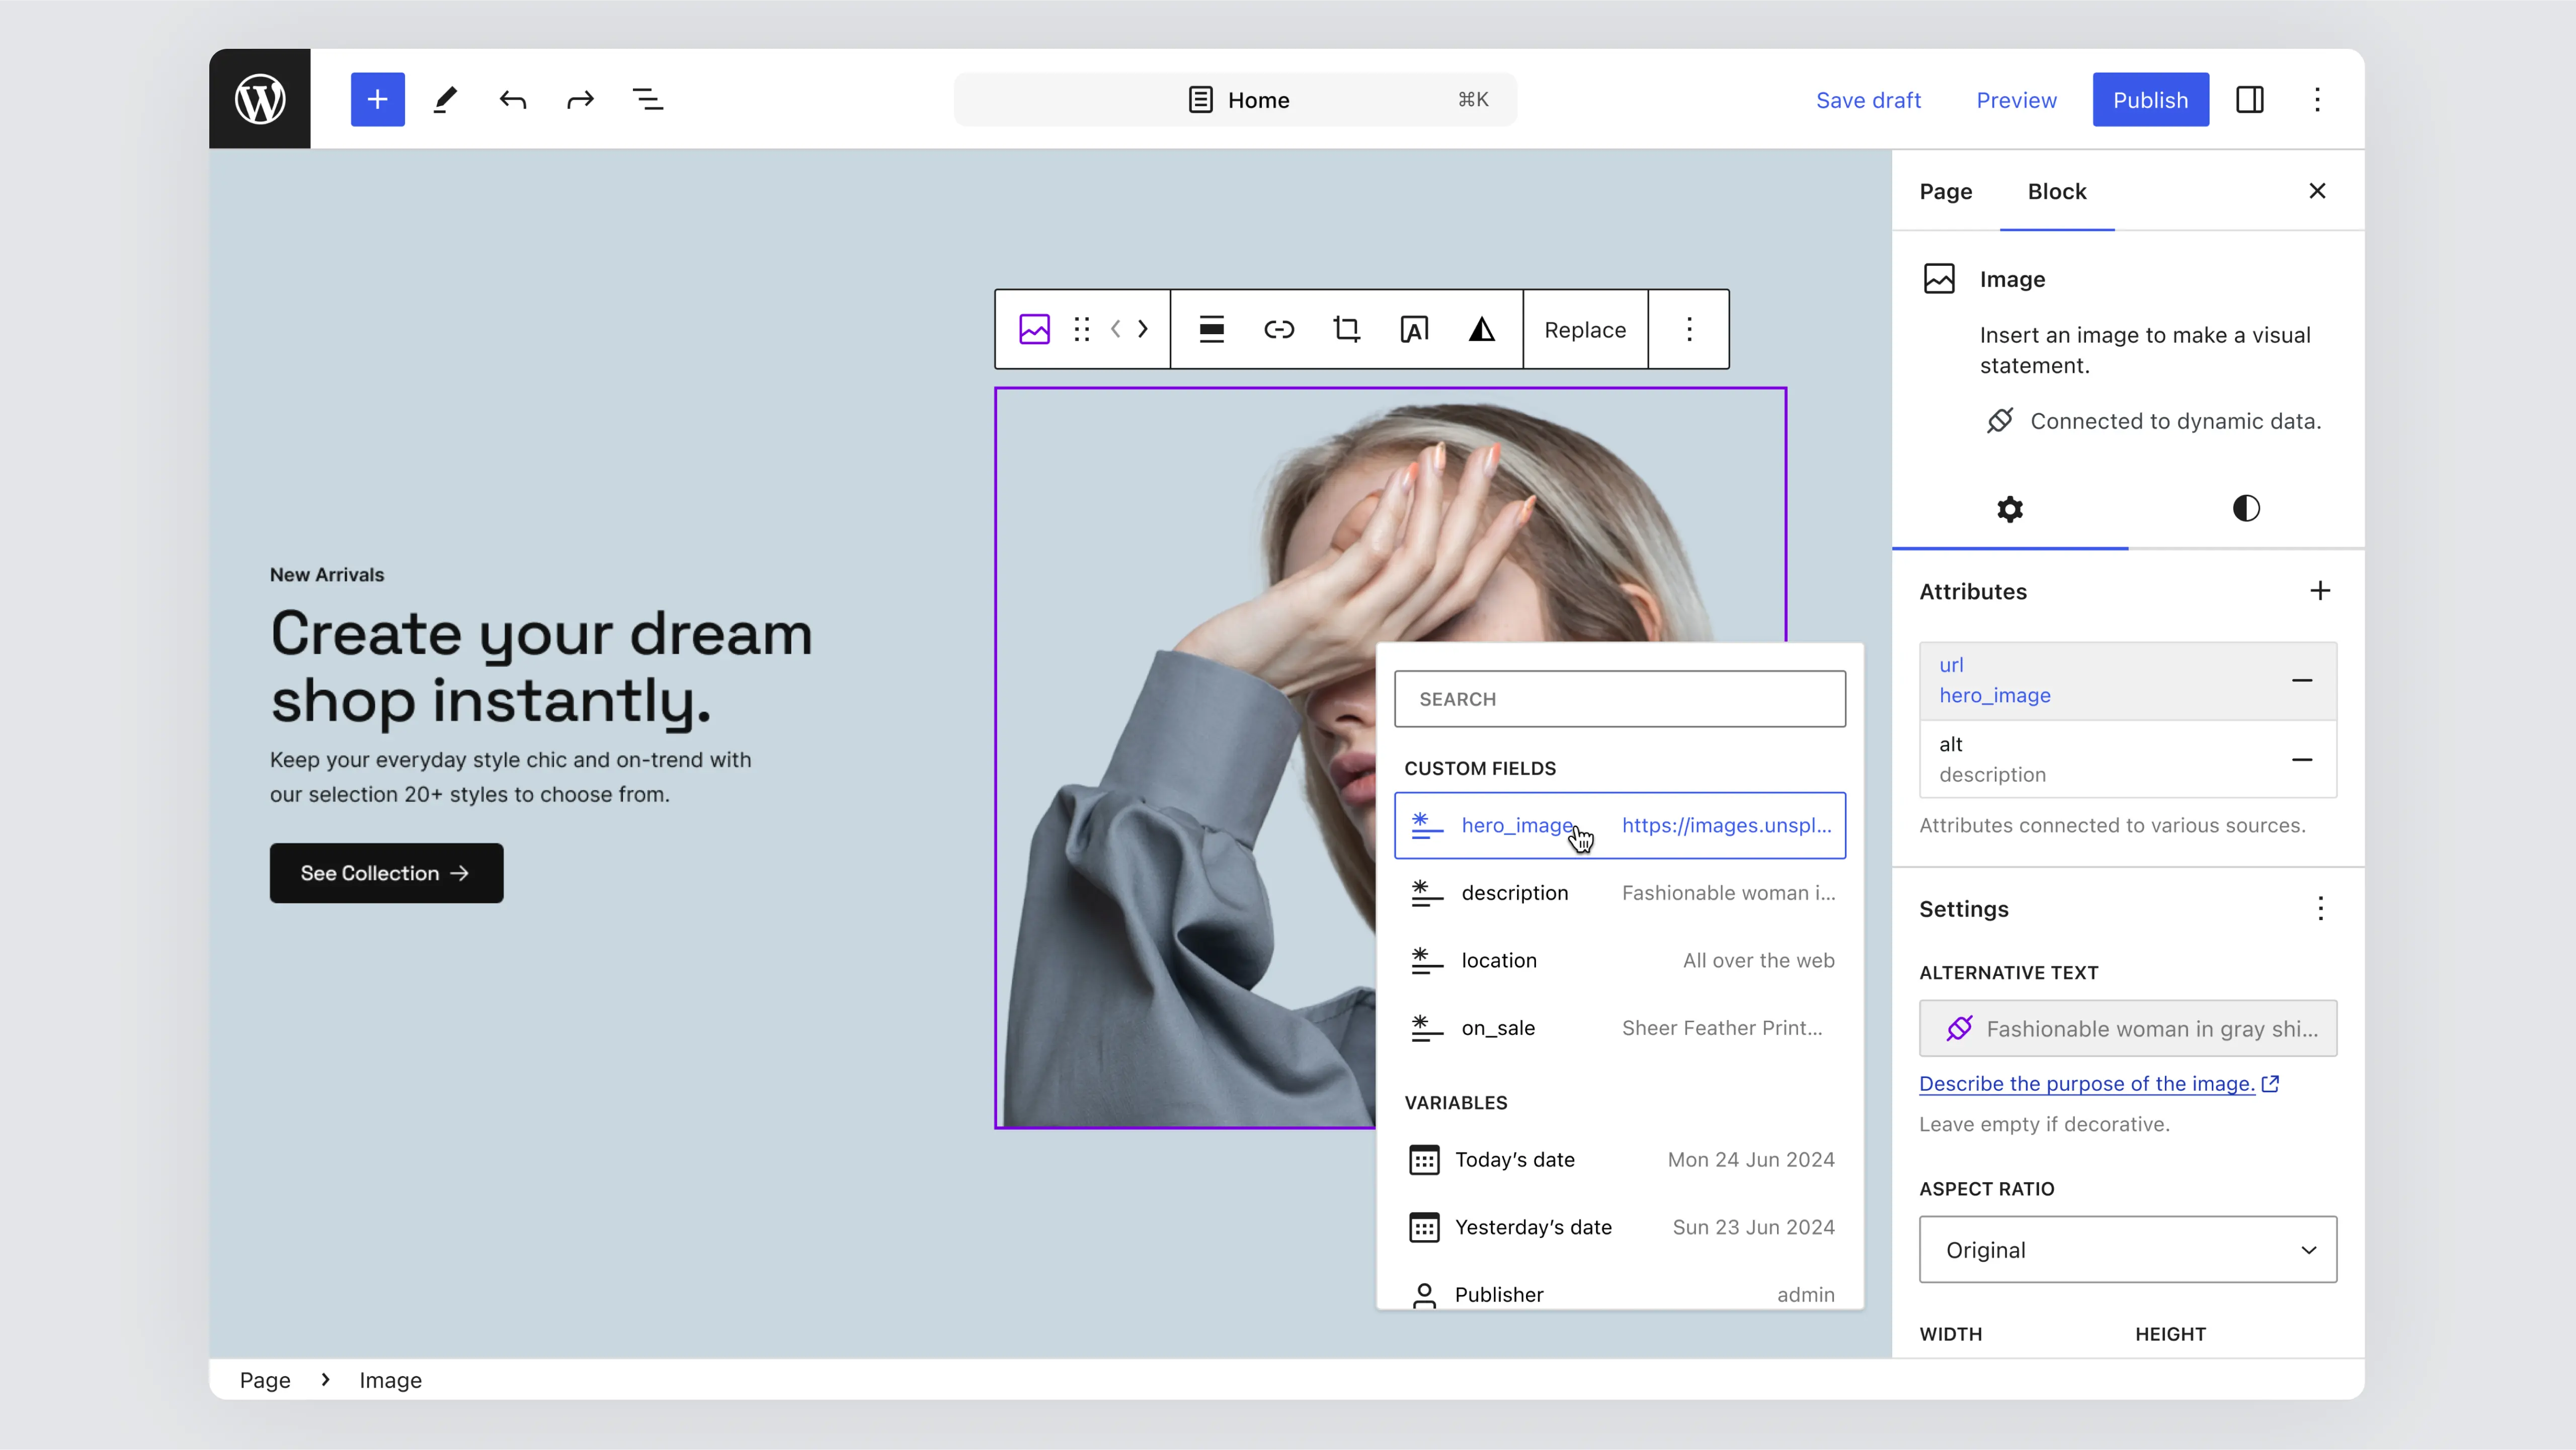Apply duotone filter triangle icon
This screenshot has height=1450, width=2576.
point(1481,329)
